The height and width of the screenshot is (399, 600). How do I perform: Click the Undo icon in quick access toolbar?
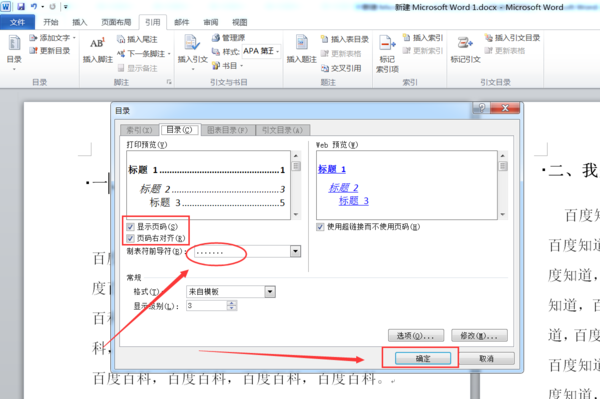(34, 7)
